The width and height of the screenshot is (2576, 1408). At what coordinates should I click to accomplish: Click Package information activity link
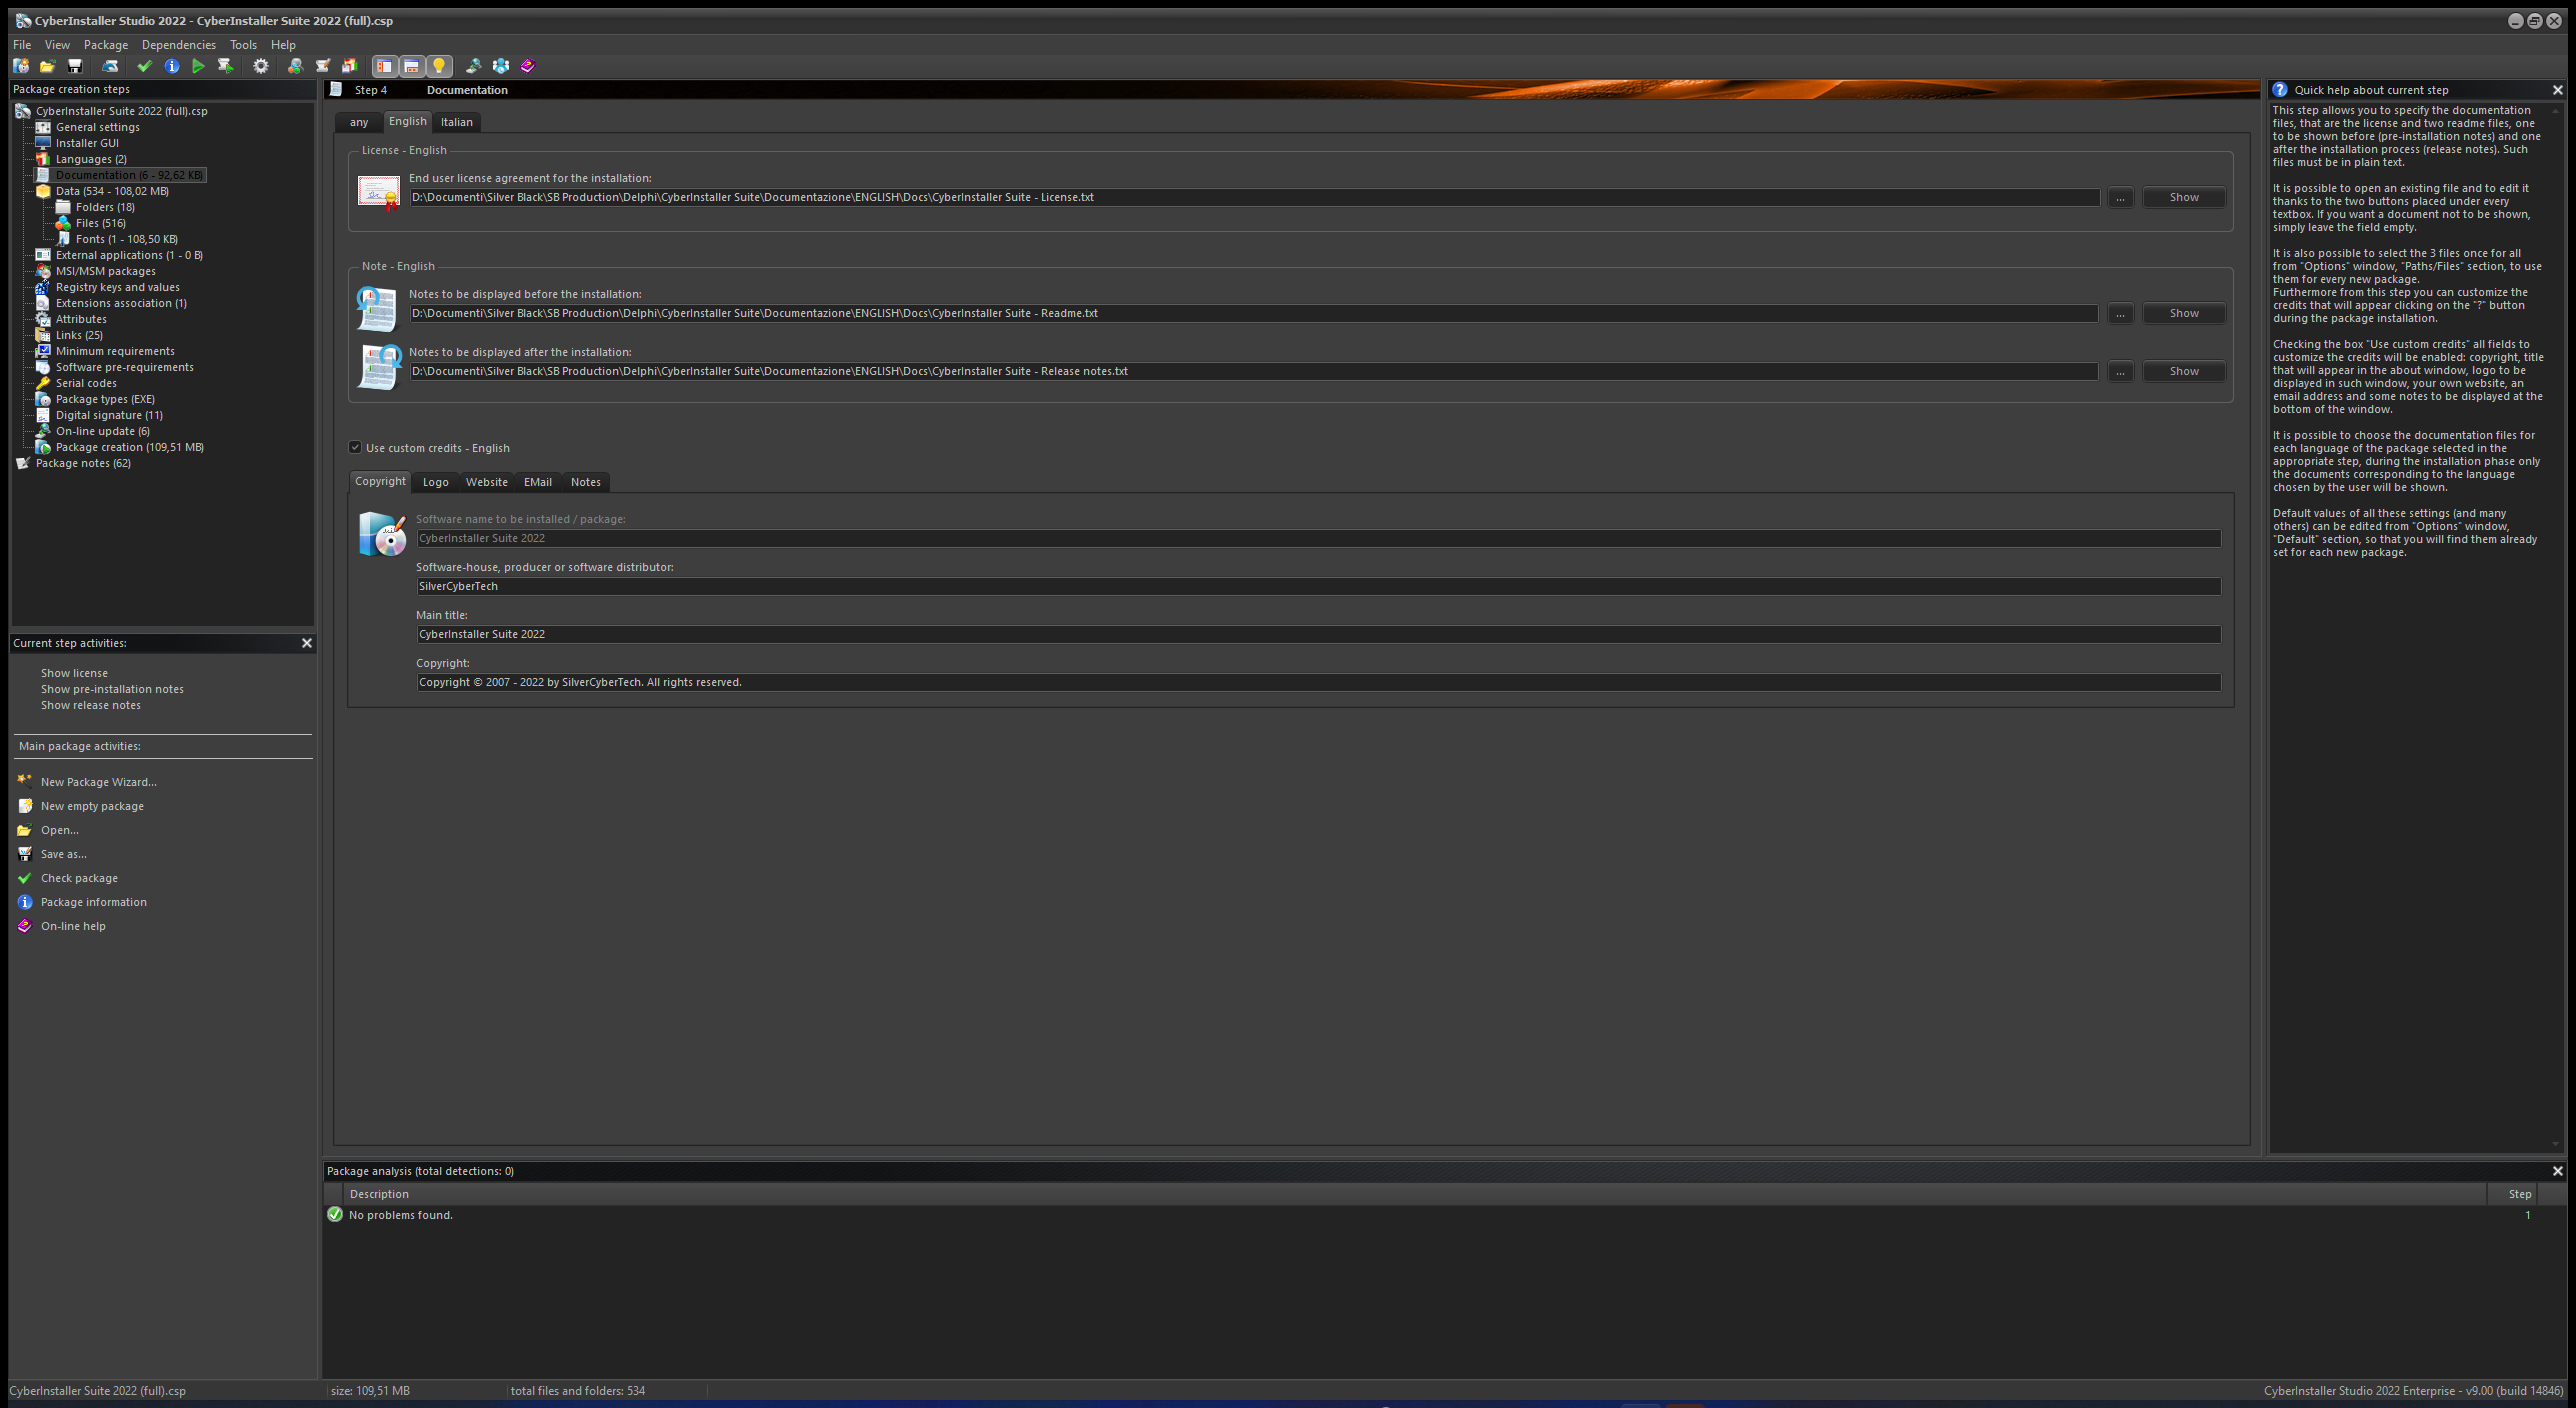click(x=93, y=902)
